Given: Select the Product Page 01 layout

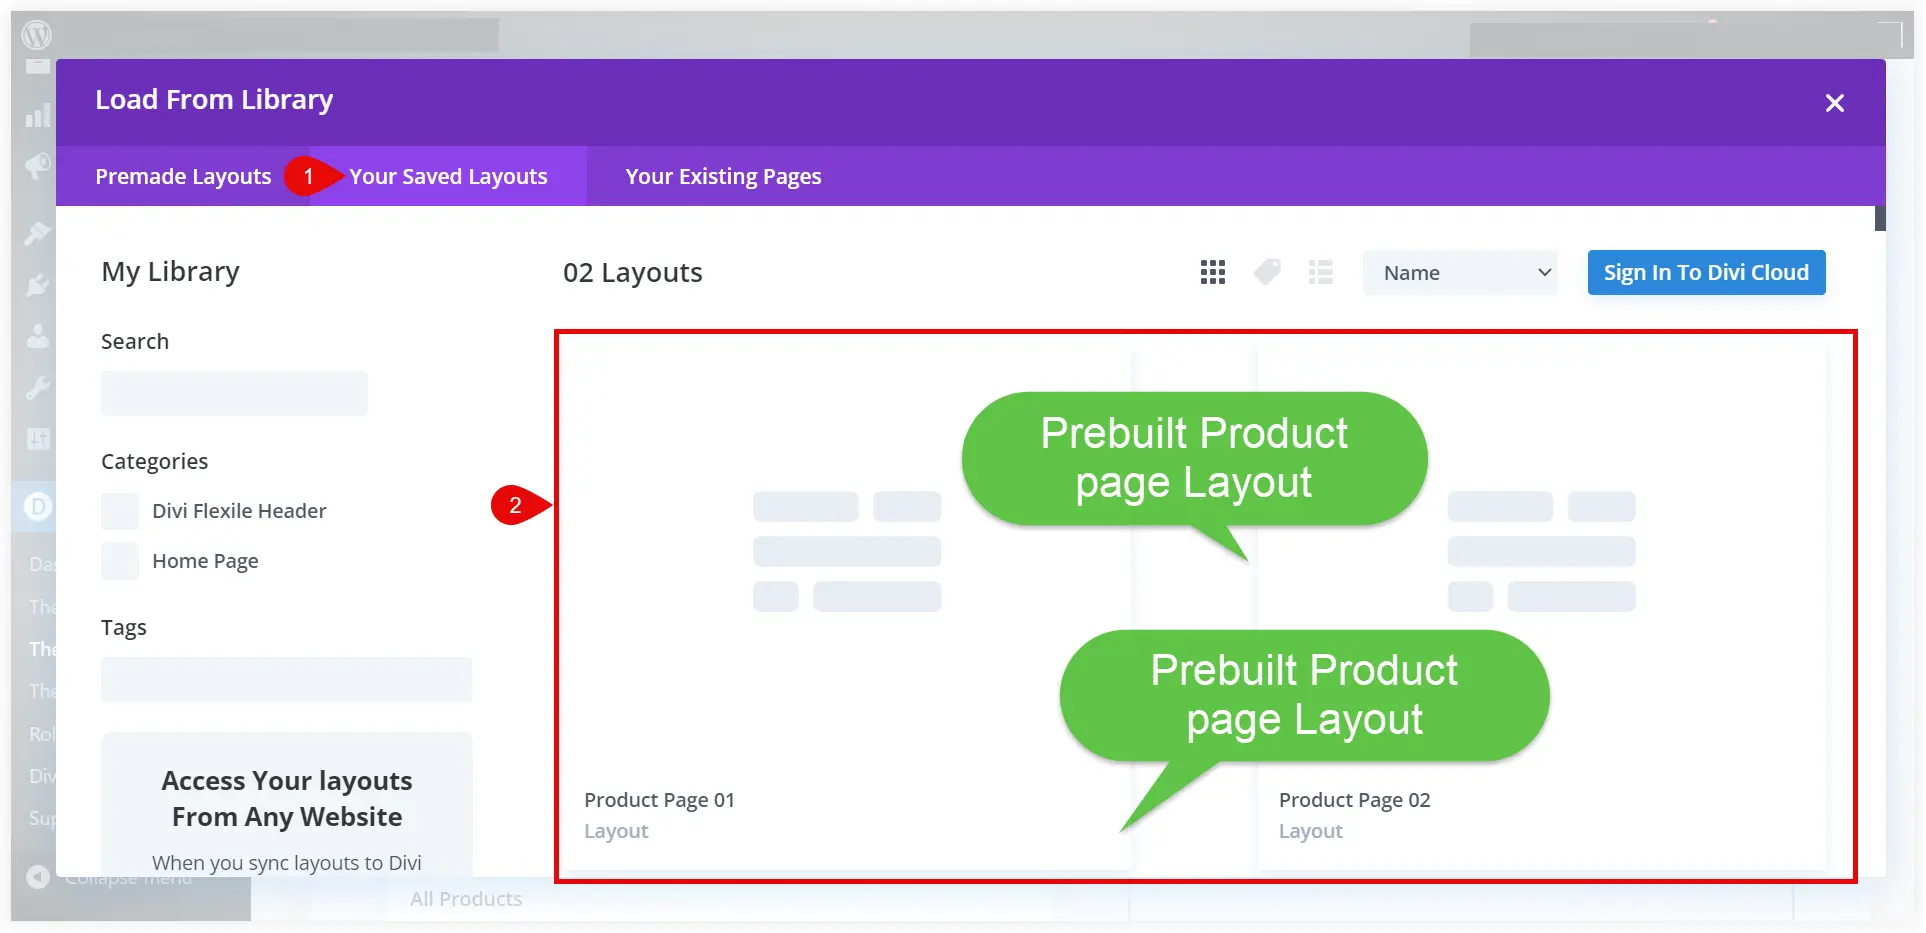Looking at the screenshot, I should click(x=847, y=608).
